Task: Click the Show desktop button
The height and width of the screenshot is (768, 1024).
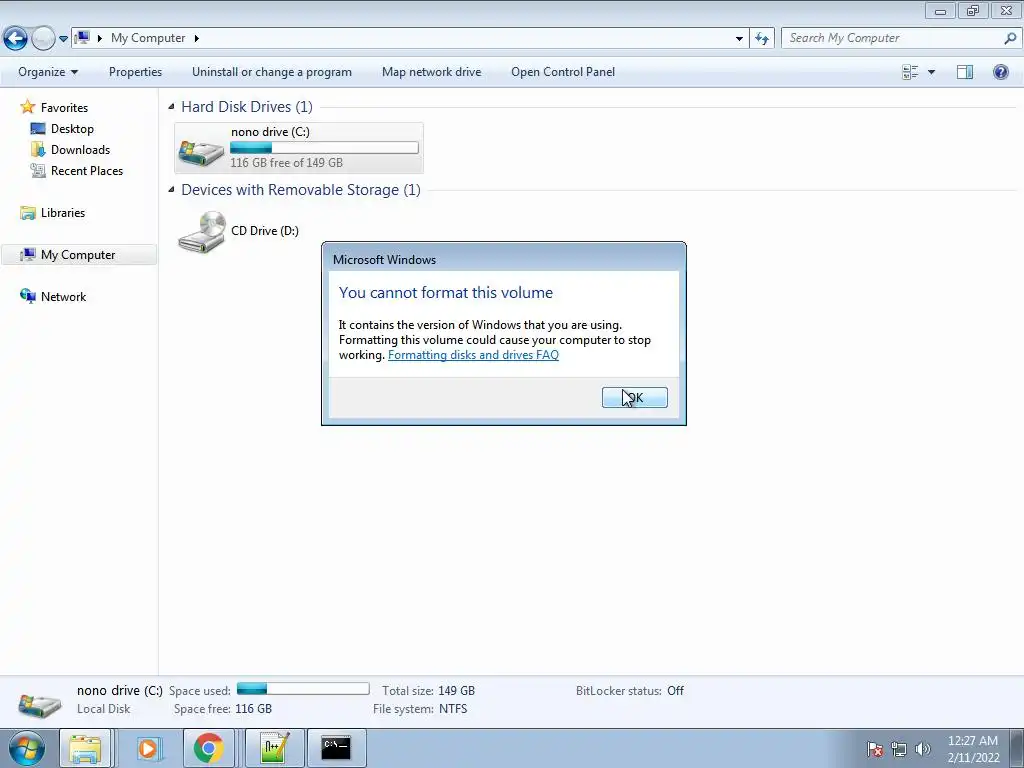Action: tap(1017, 748)
